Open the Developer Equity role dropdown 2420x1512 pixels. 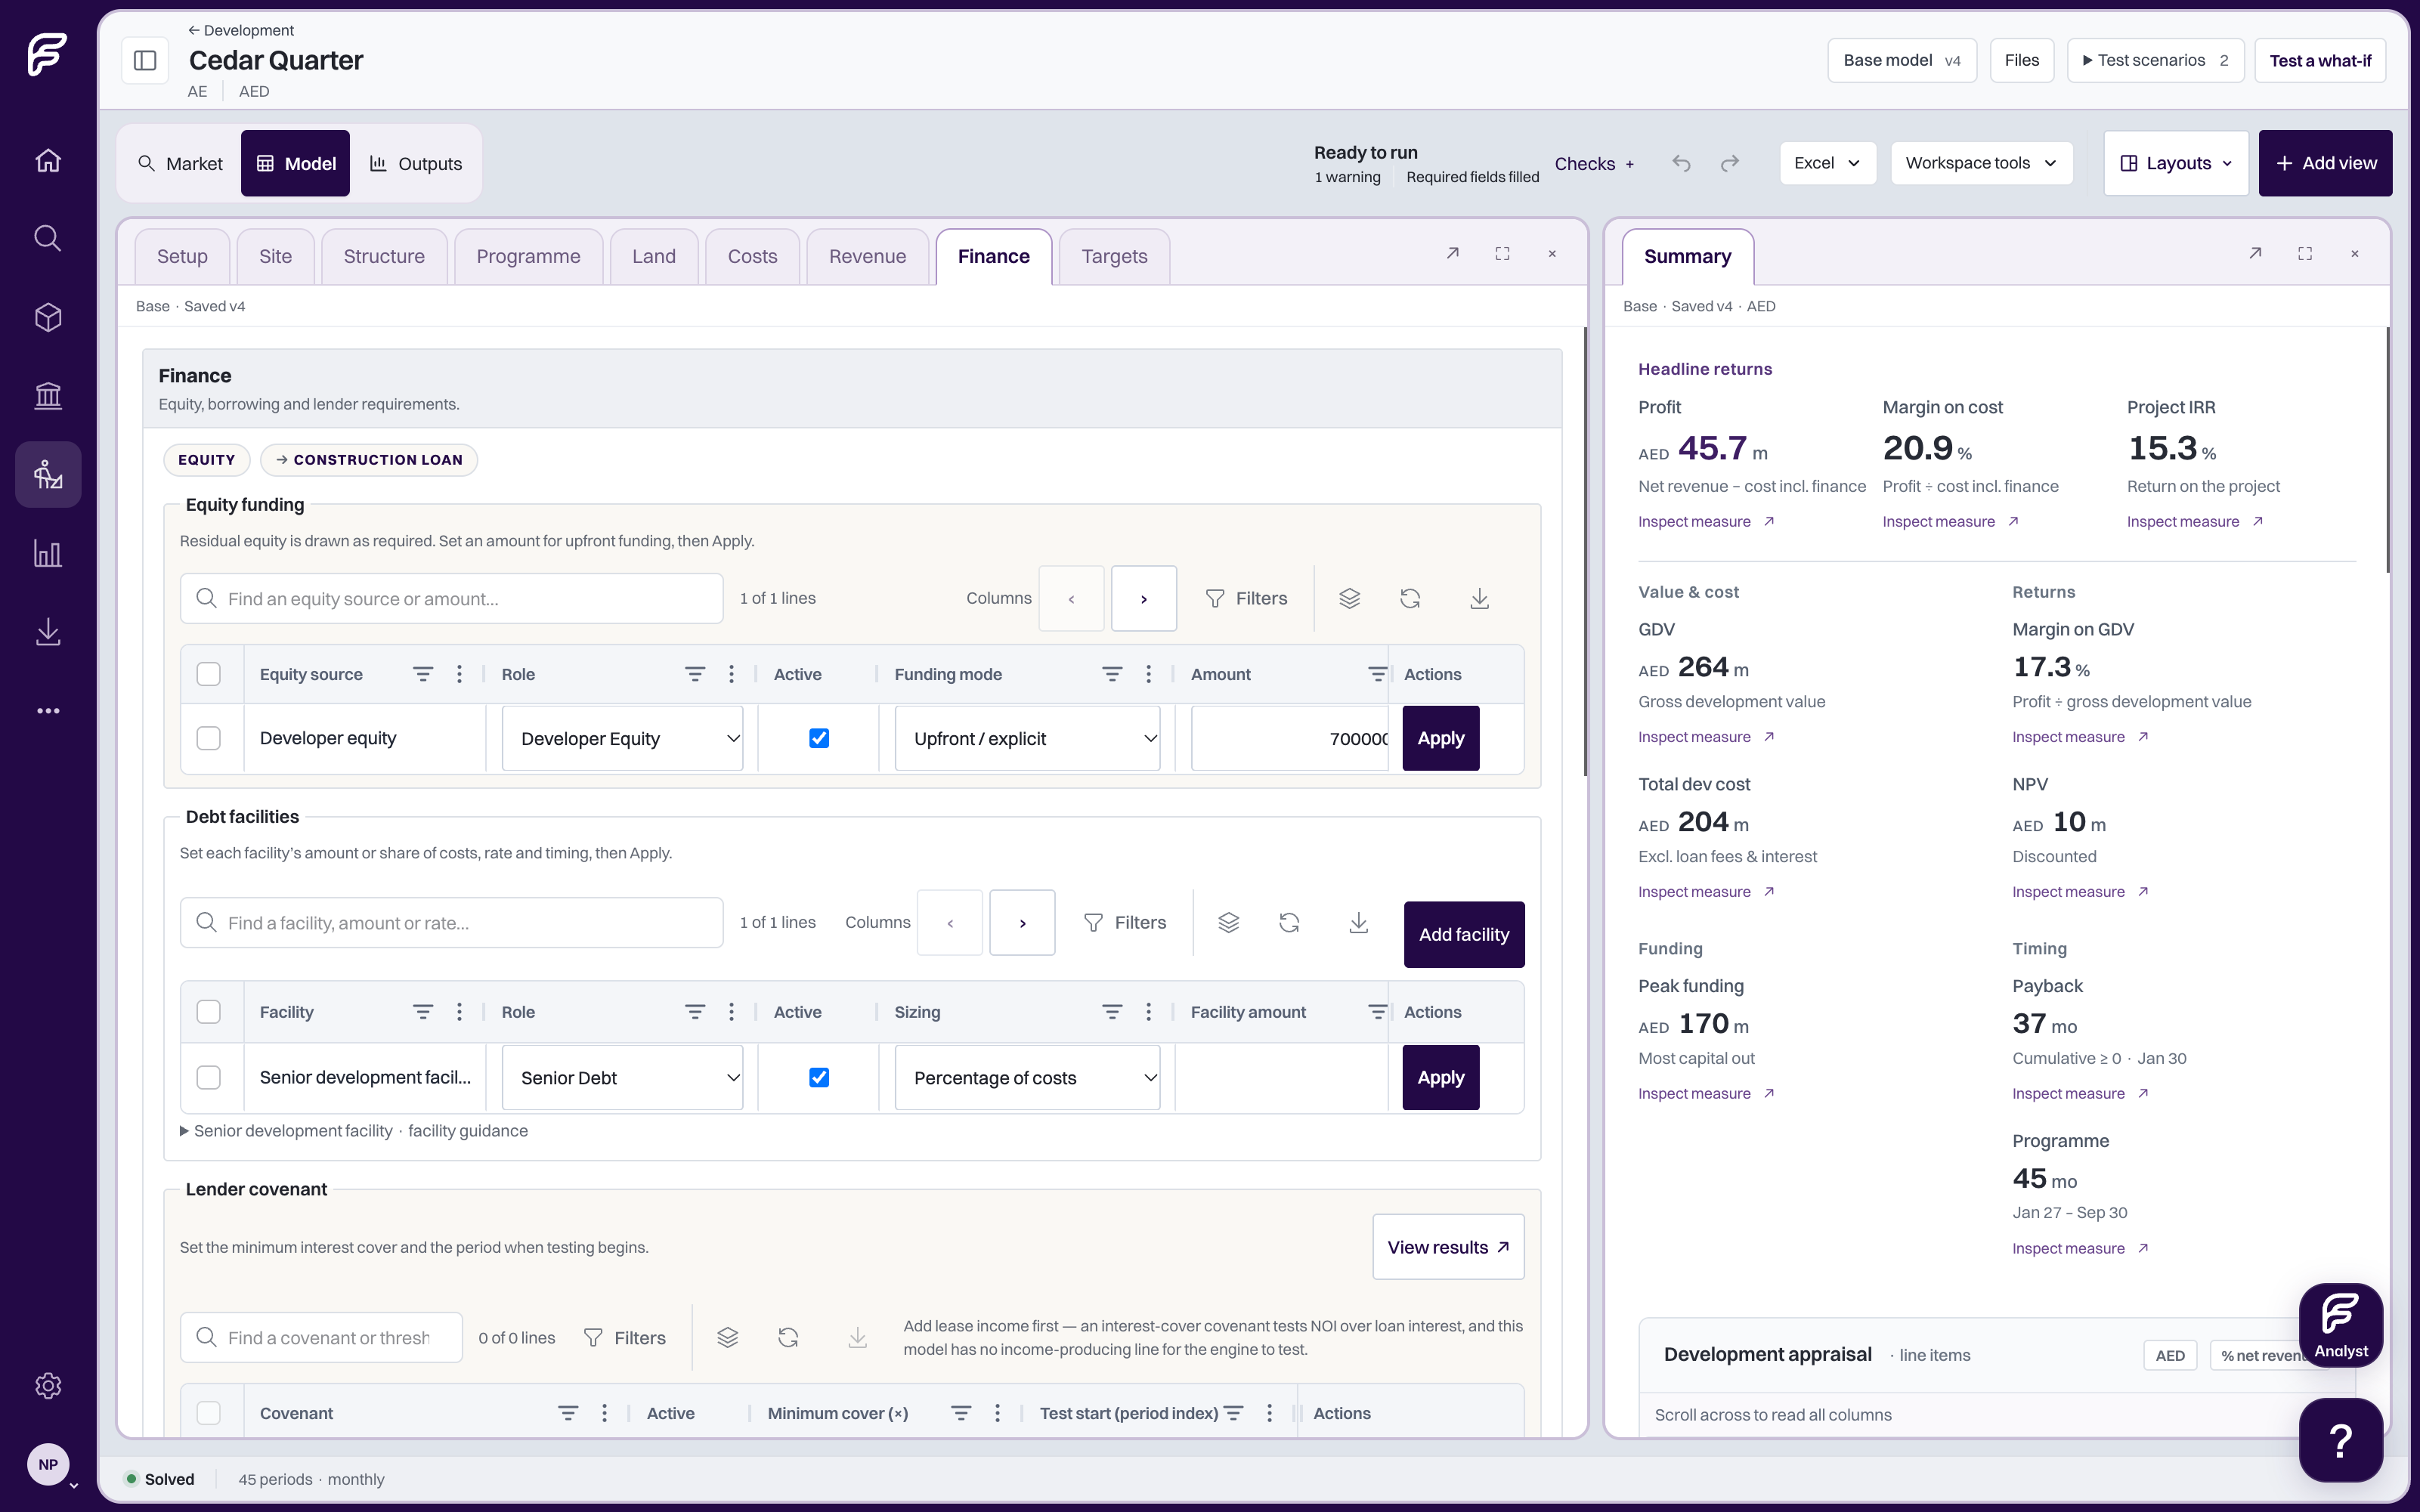coord(622,738)
